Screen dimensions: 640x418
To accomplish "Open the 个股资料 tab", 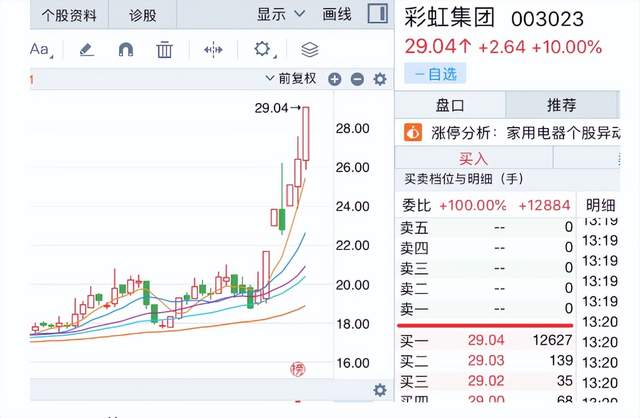I will pyautogui.click(x=70, y=14).
